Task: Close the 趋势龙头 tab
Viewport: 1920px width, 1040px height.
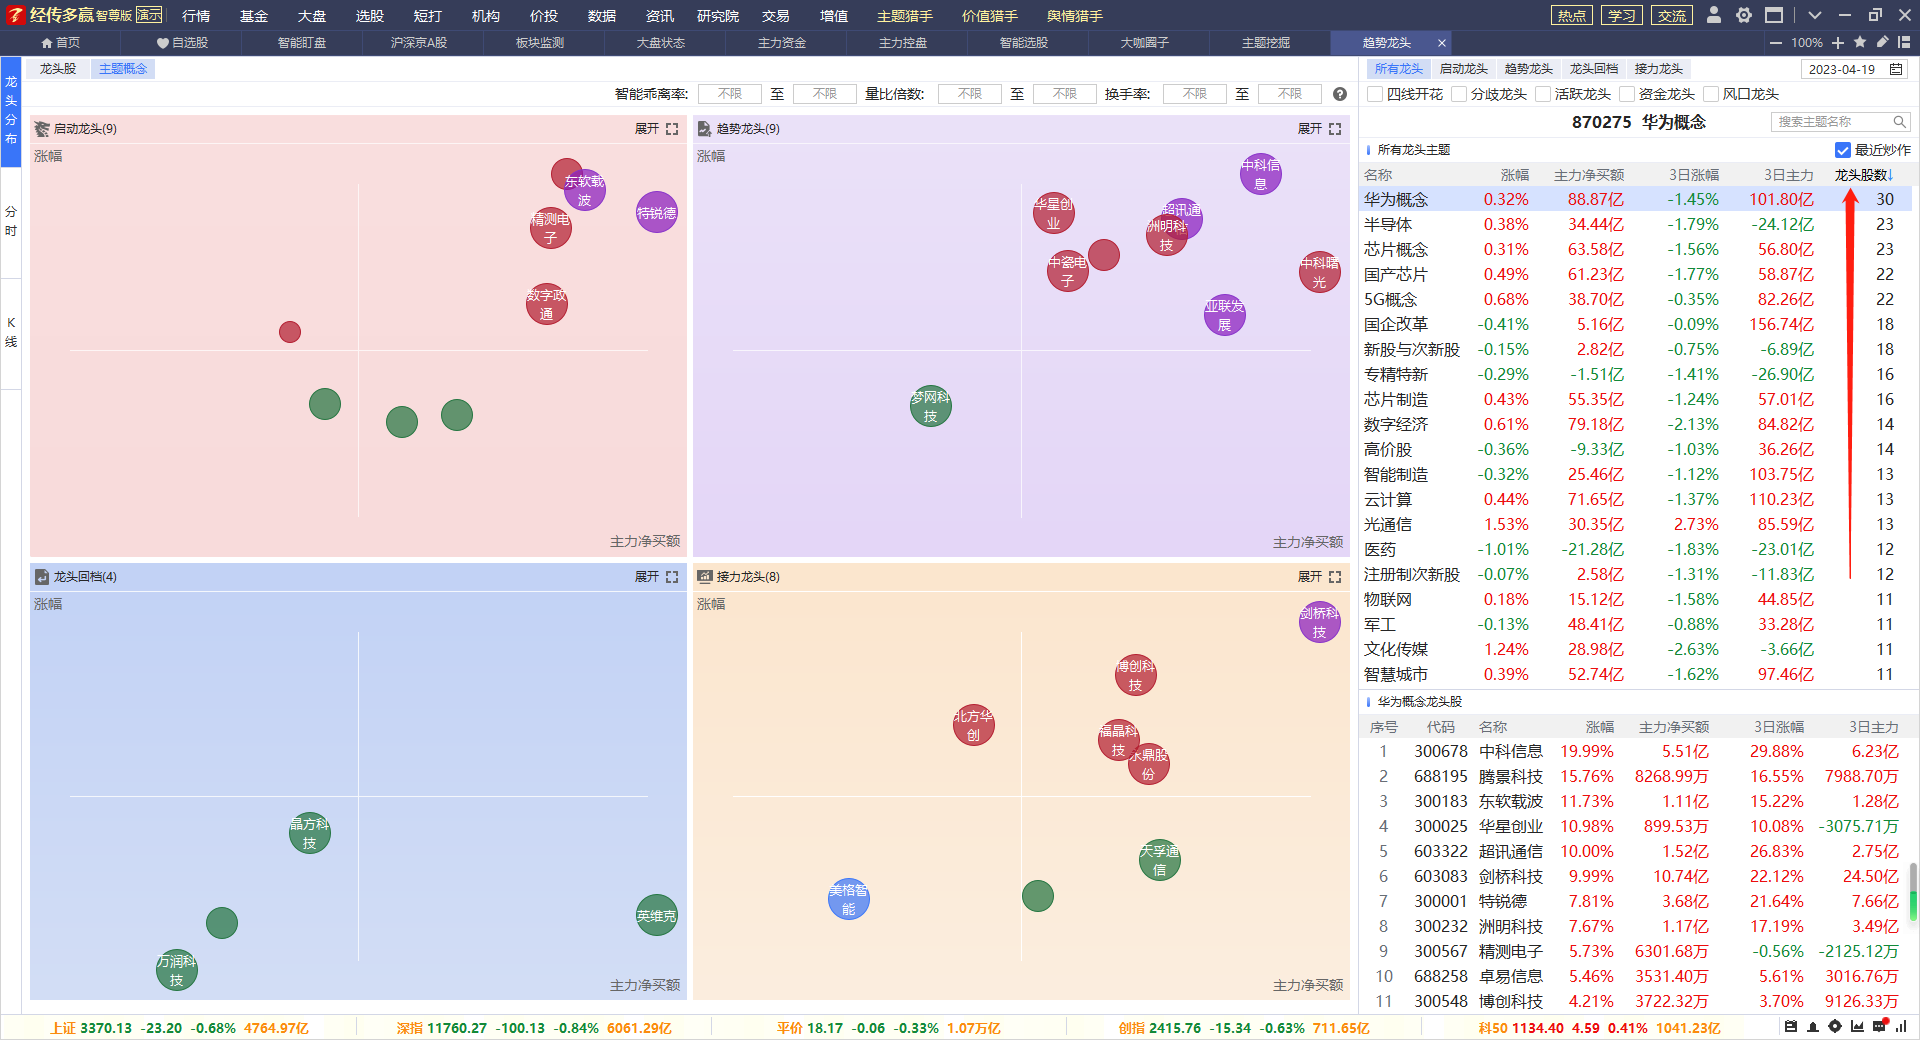Action: coord(1441,43)
